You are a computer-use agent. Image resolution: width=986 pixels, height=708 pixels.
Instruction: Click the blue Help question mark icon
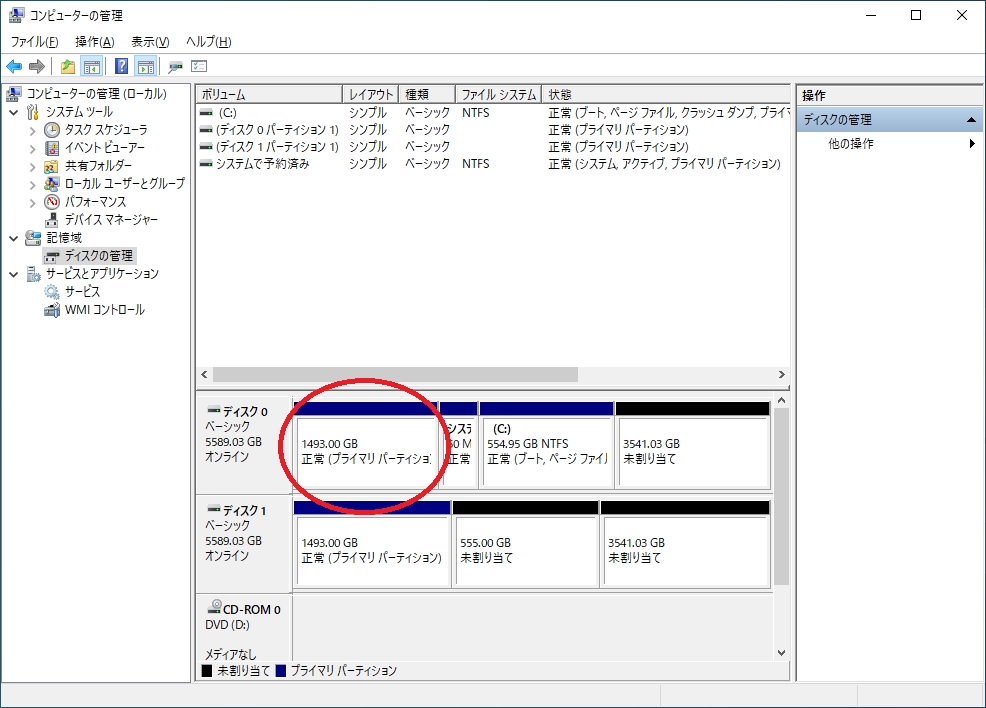coord(121,66)
